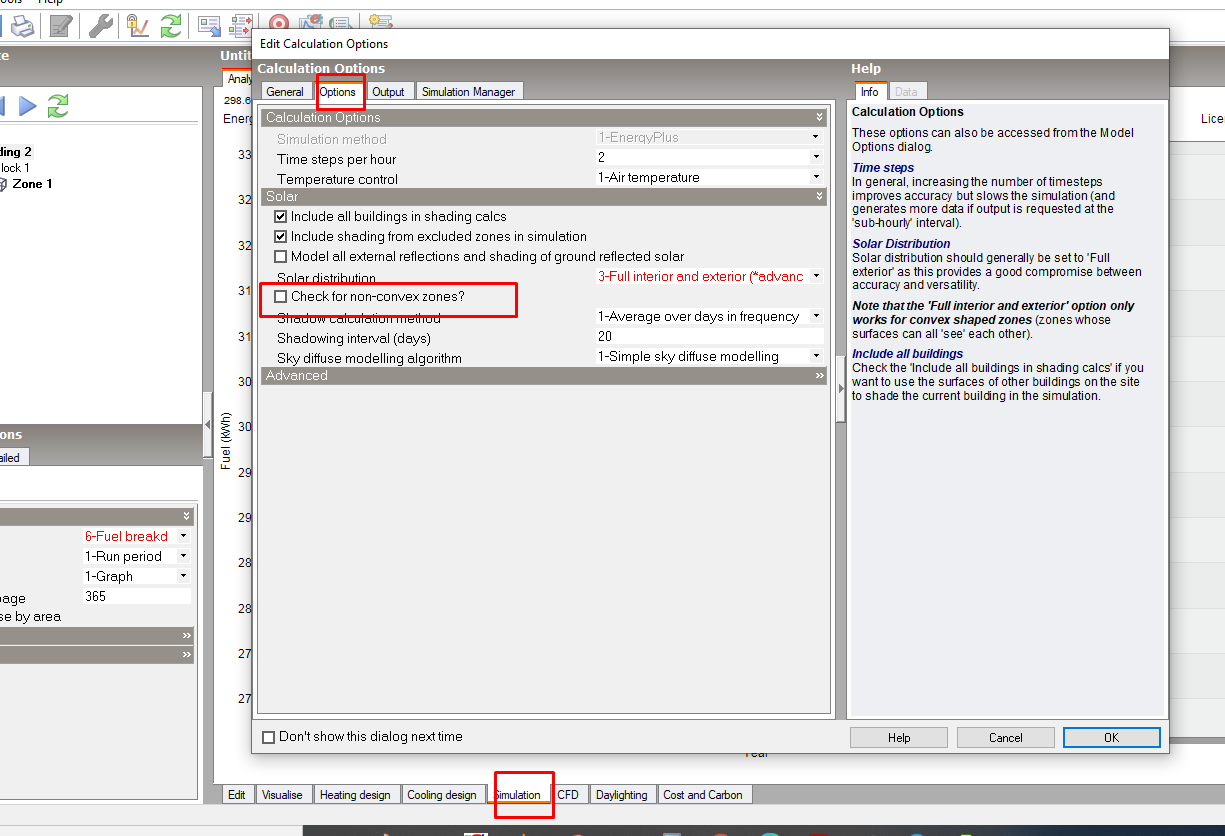Click the Shadowing interval (days) input field
This screenshot has height=836, width=1225.
[x=709, y=336]
